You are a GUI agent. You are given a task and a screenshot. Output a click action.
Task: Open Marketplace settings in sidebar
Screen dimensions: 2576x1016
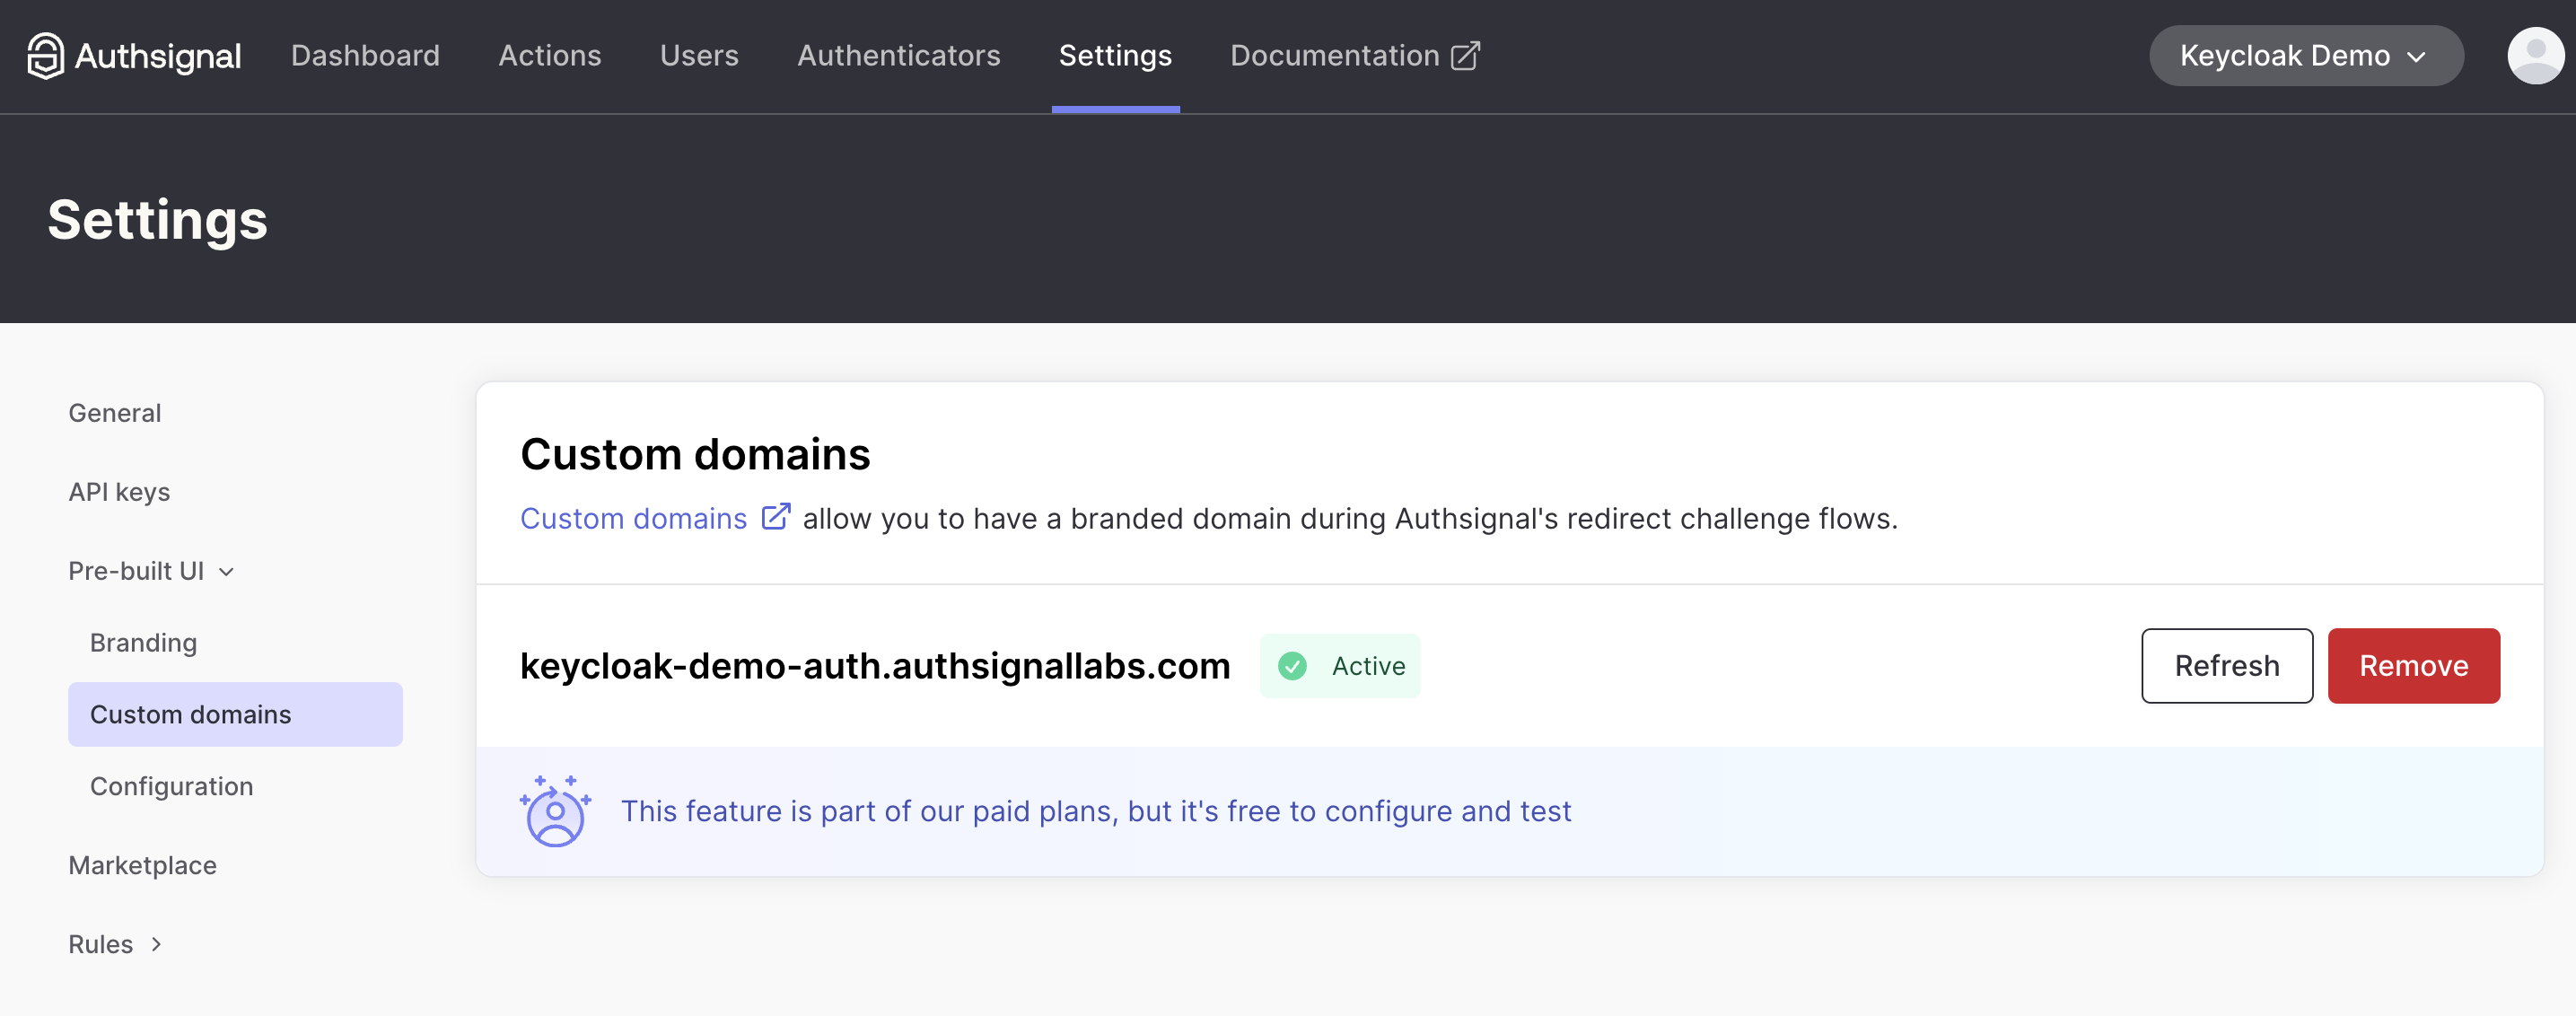tap(142, 865)
